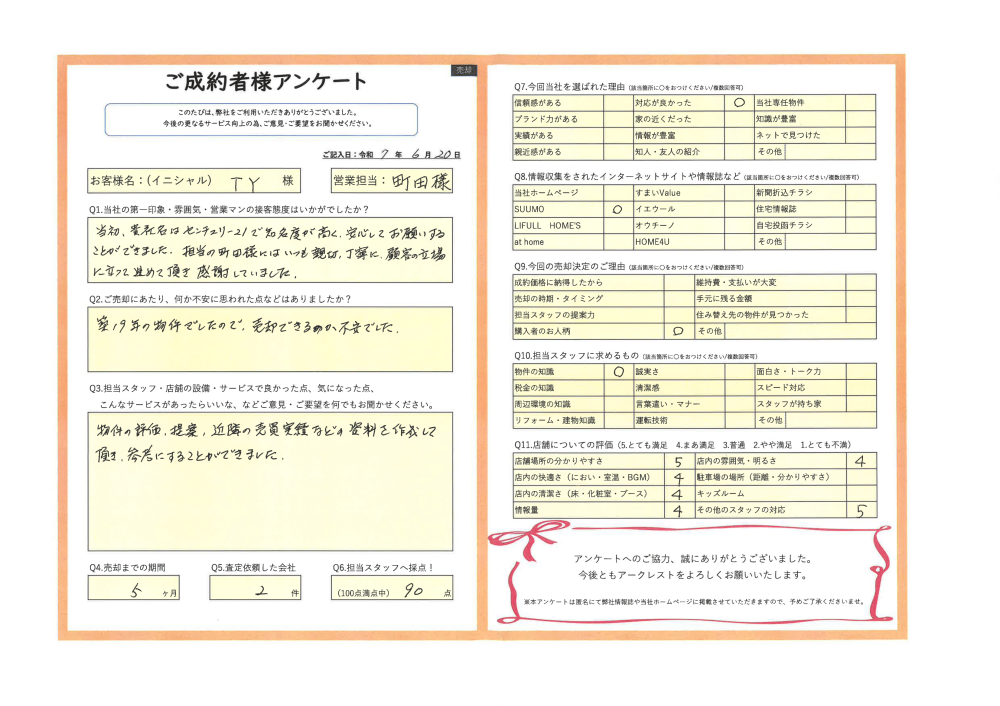Click the 店内の雰囲気・明るさ rating cell

[x=860, y=462]
